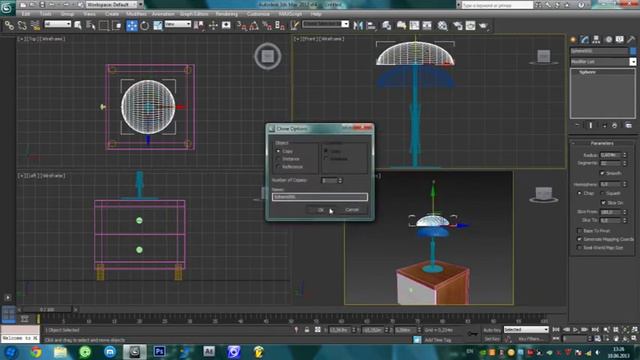Image resolution: width=640 pixels, height=360 pixels.
Task: Click the Bind to Space Warp tool
Action: click(36, 26)
